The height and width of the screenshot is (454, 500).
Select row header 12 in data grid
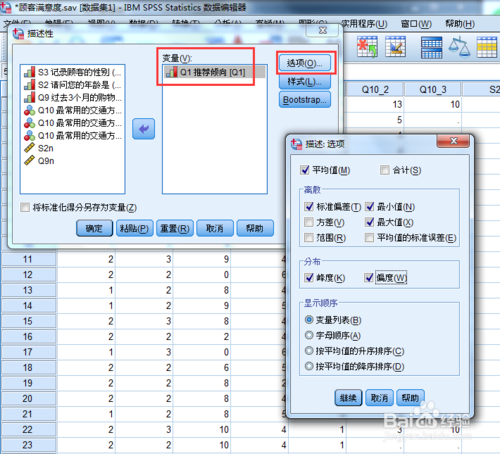coord(28,275)
